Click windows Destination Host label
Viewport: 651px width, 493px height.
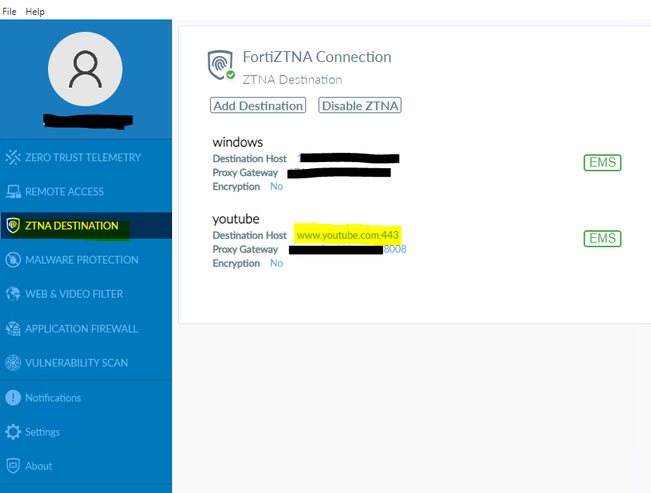point(250,159)
